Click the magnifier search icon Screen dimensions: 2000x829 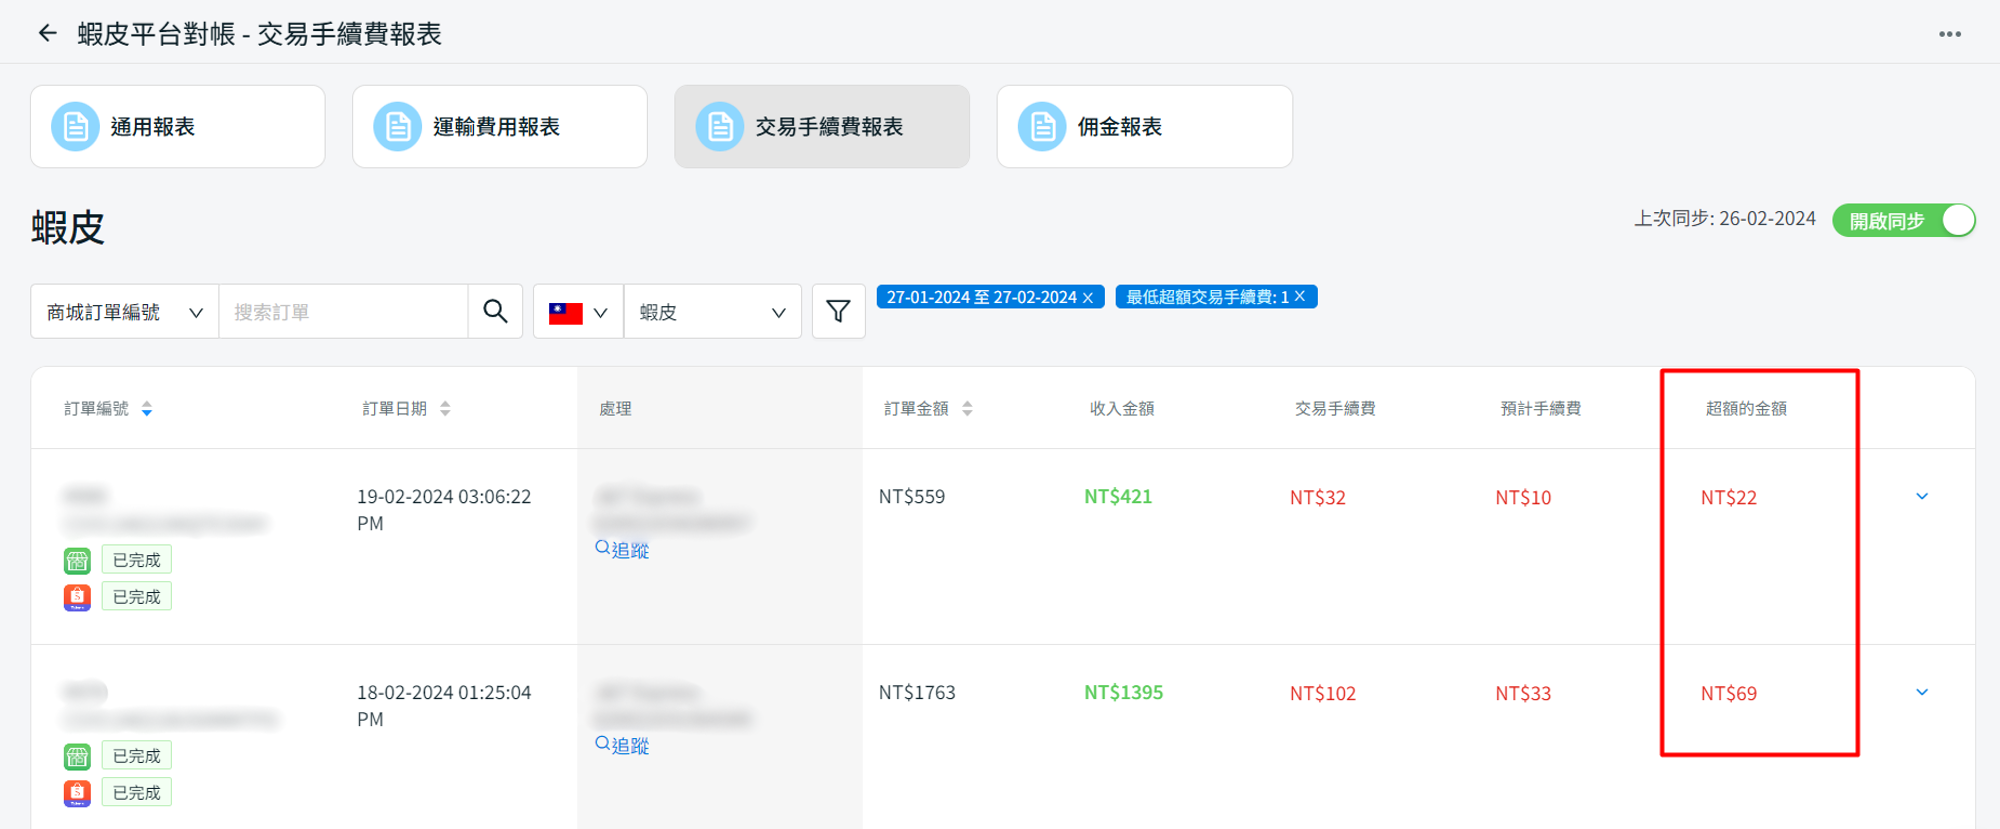pos(495,312)
